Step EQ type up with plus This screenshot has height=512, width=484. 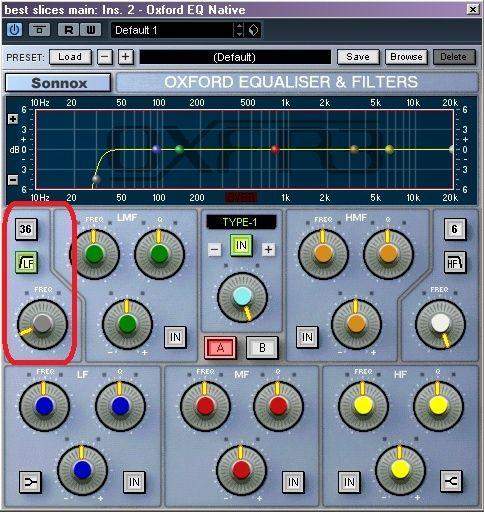click(x=268, y=249)
